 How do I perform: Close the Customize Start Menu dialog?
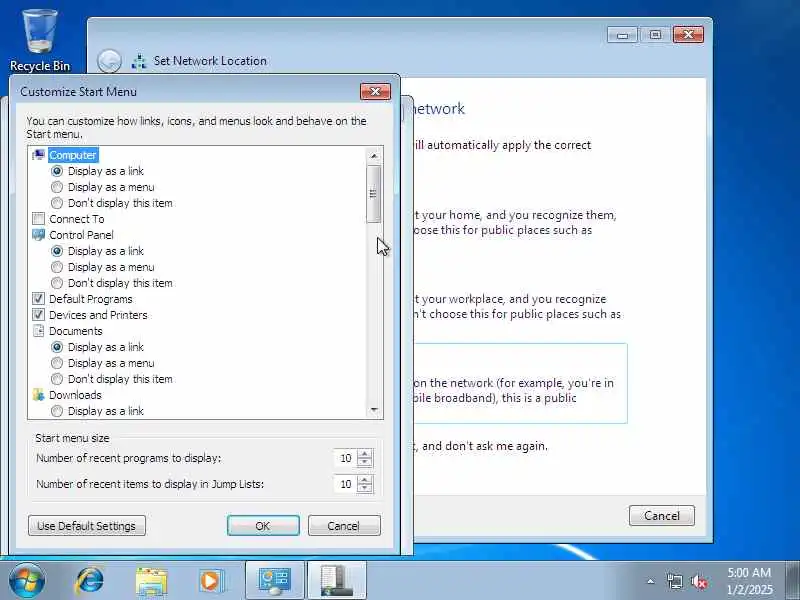click(x=376, y=91)
